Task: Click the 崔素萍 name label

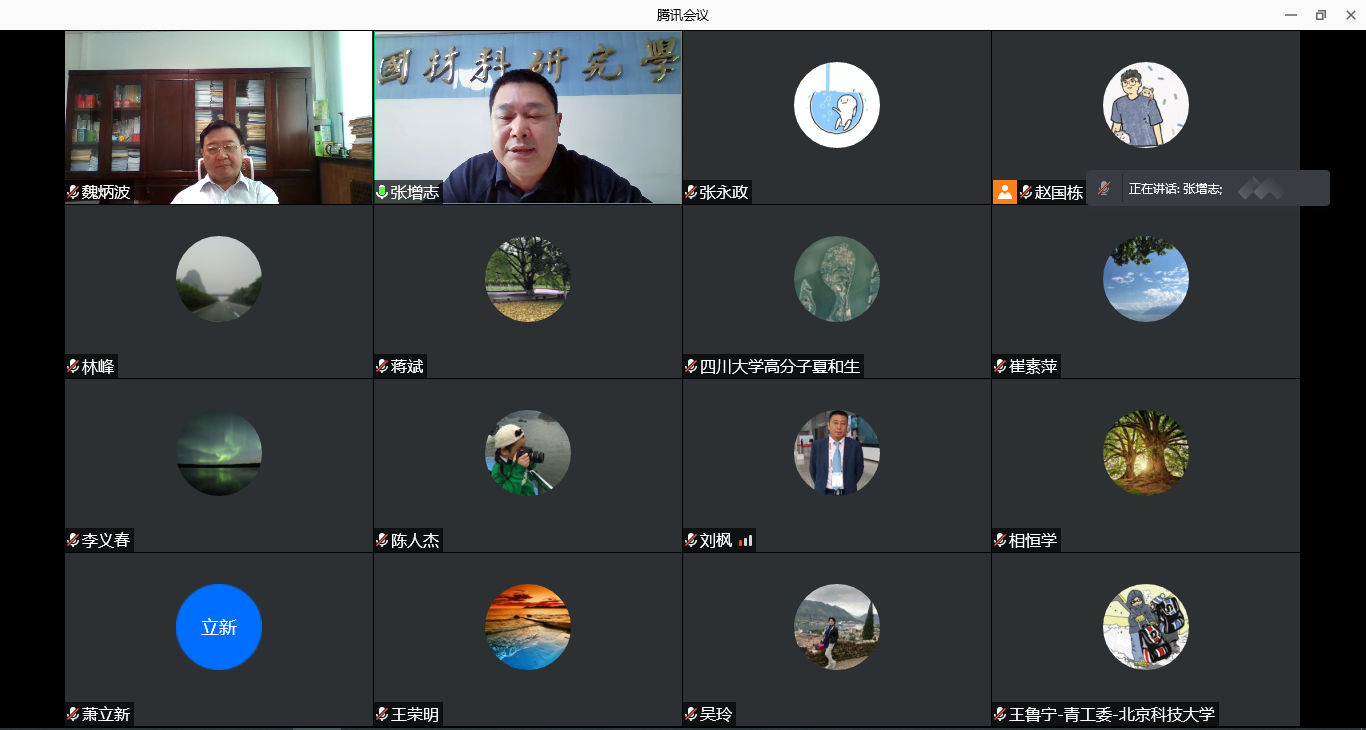Action: click(1033, 367)
